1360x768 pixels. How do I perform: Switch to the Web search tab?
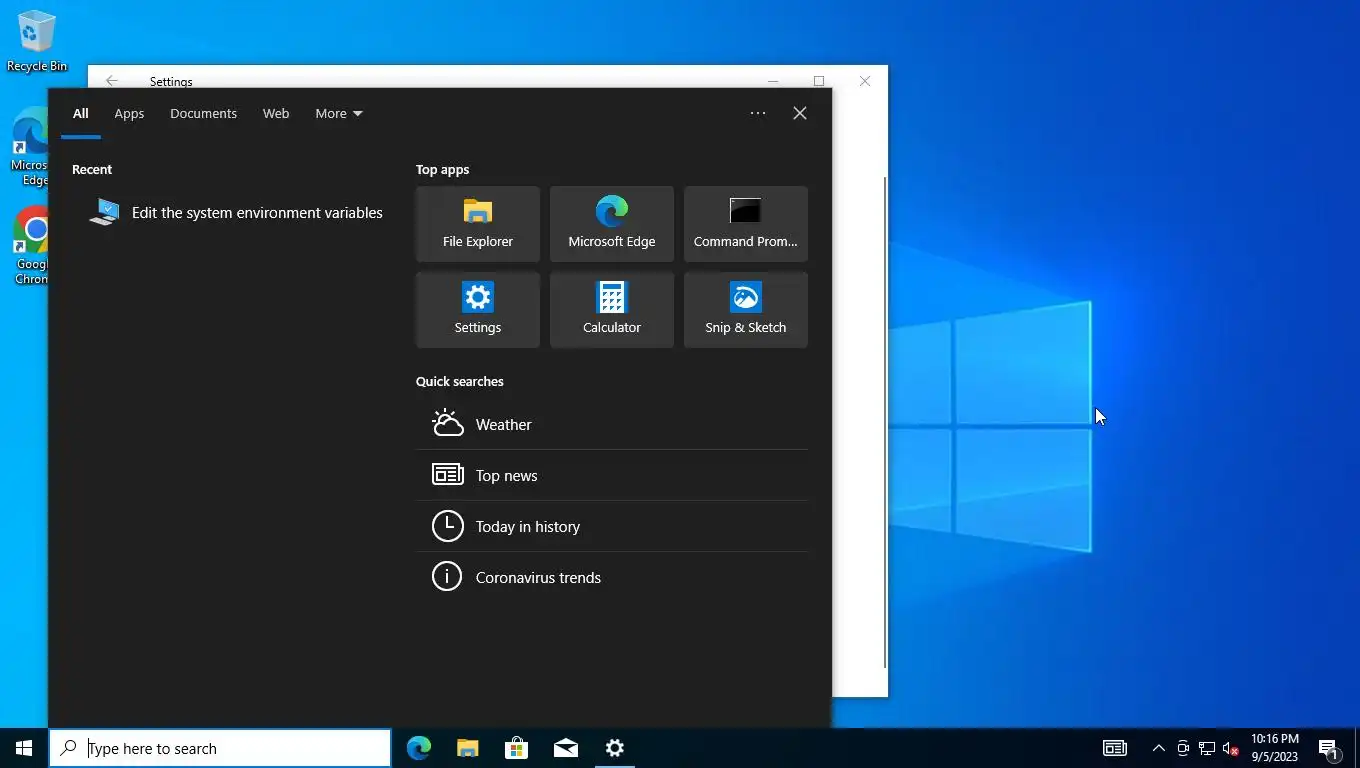(x=276, y=113)
